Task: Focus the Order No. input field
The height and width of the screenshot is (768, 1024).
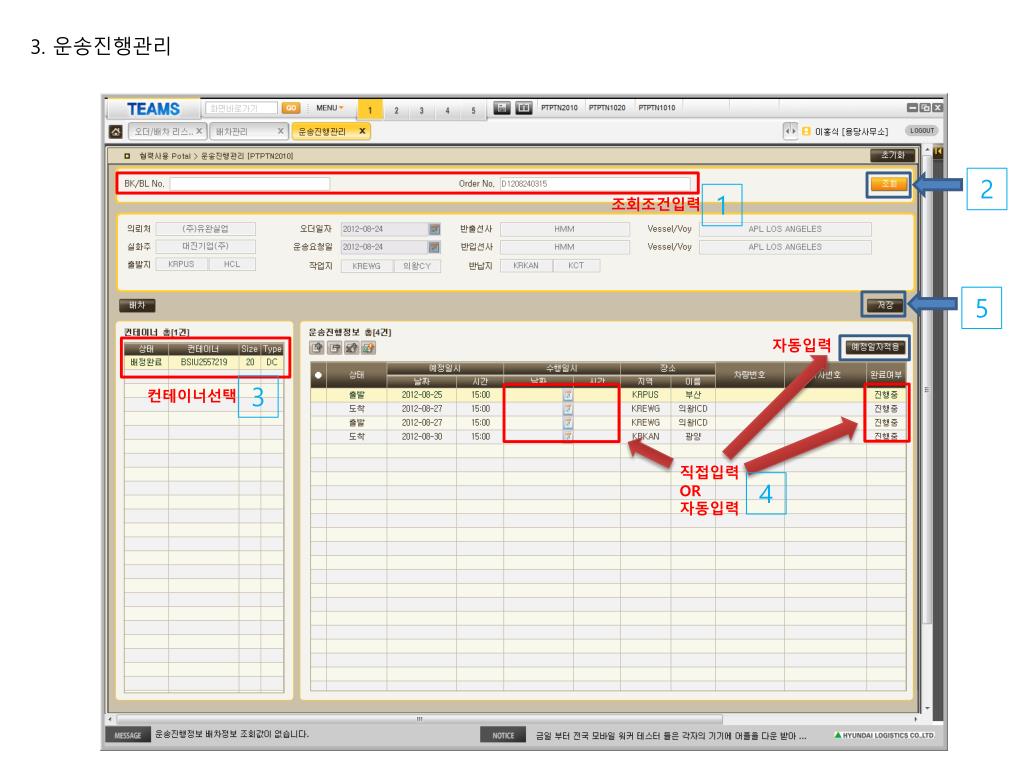Action: click(x=595, y=184)
